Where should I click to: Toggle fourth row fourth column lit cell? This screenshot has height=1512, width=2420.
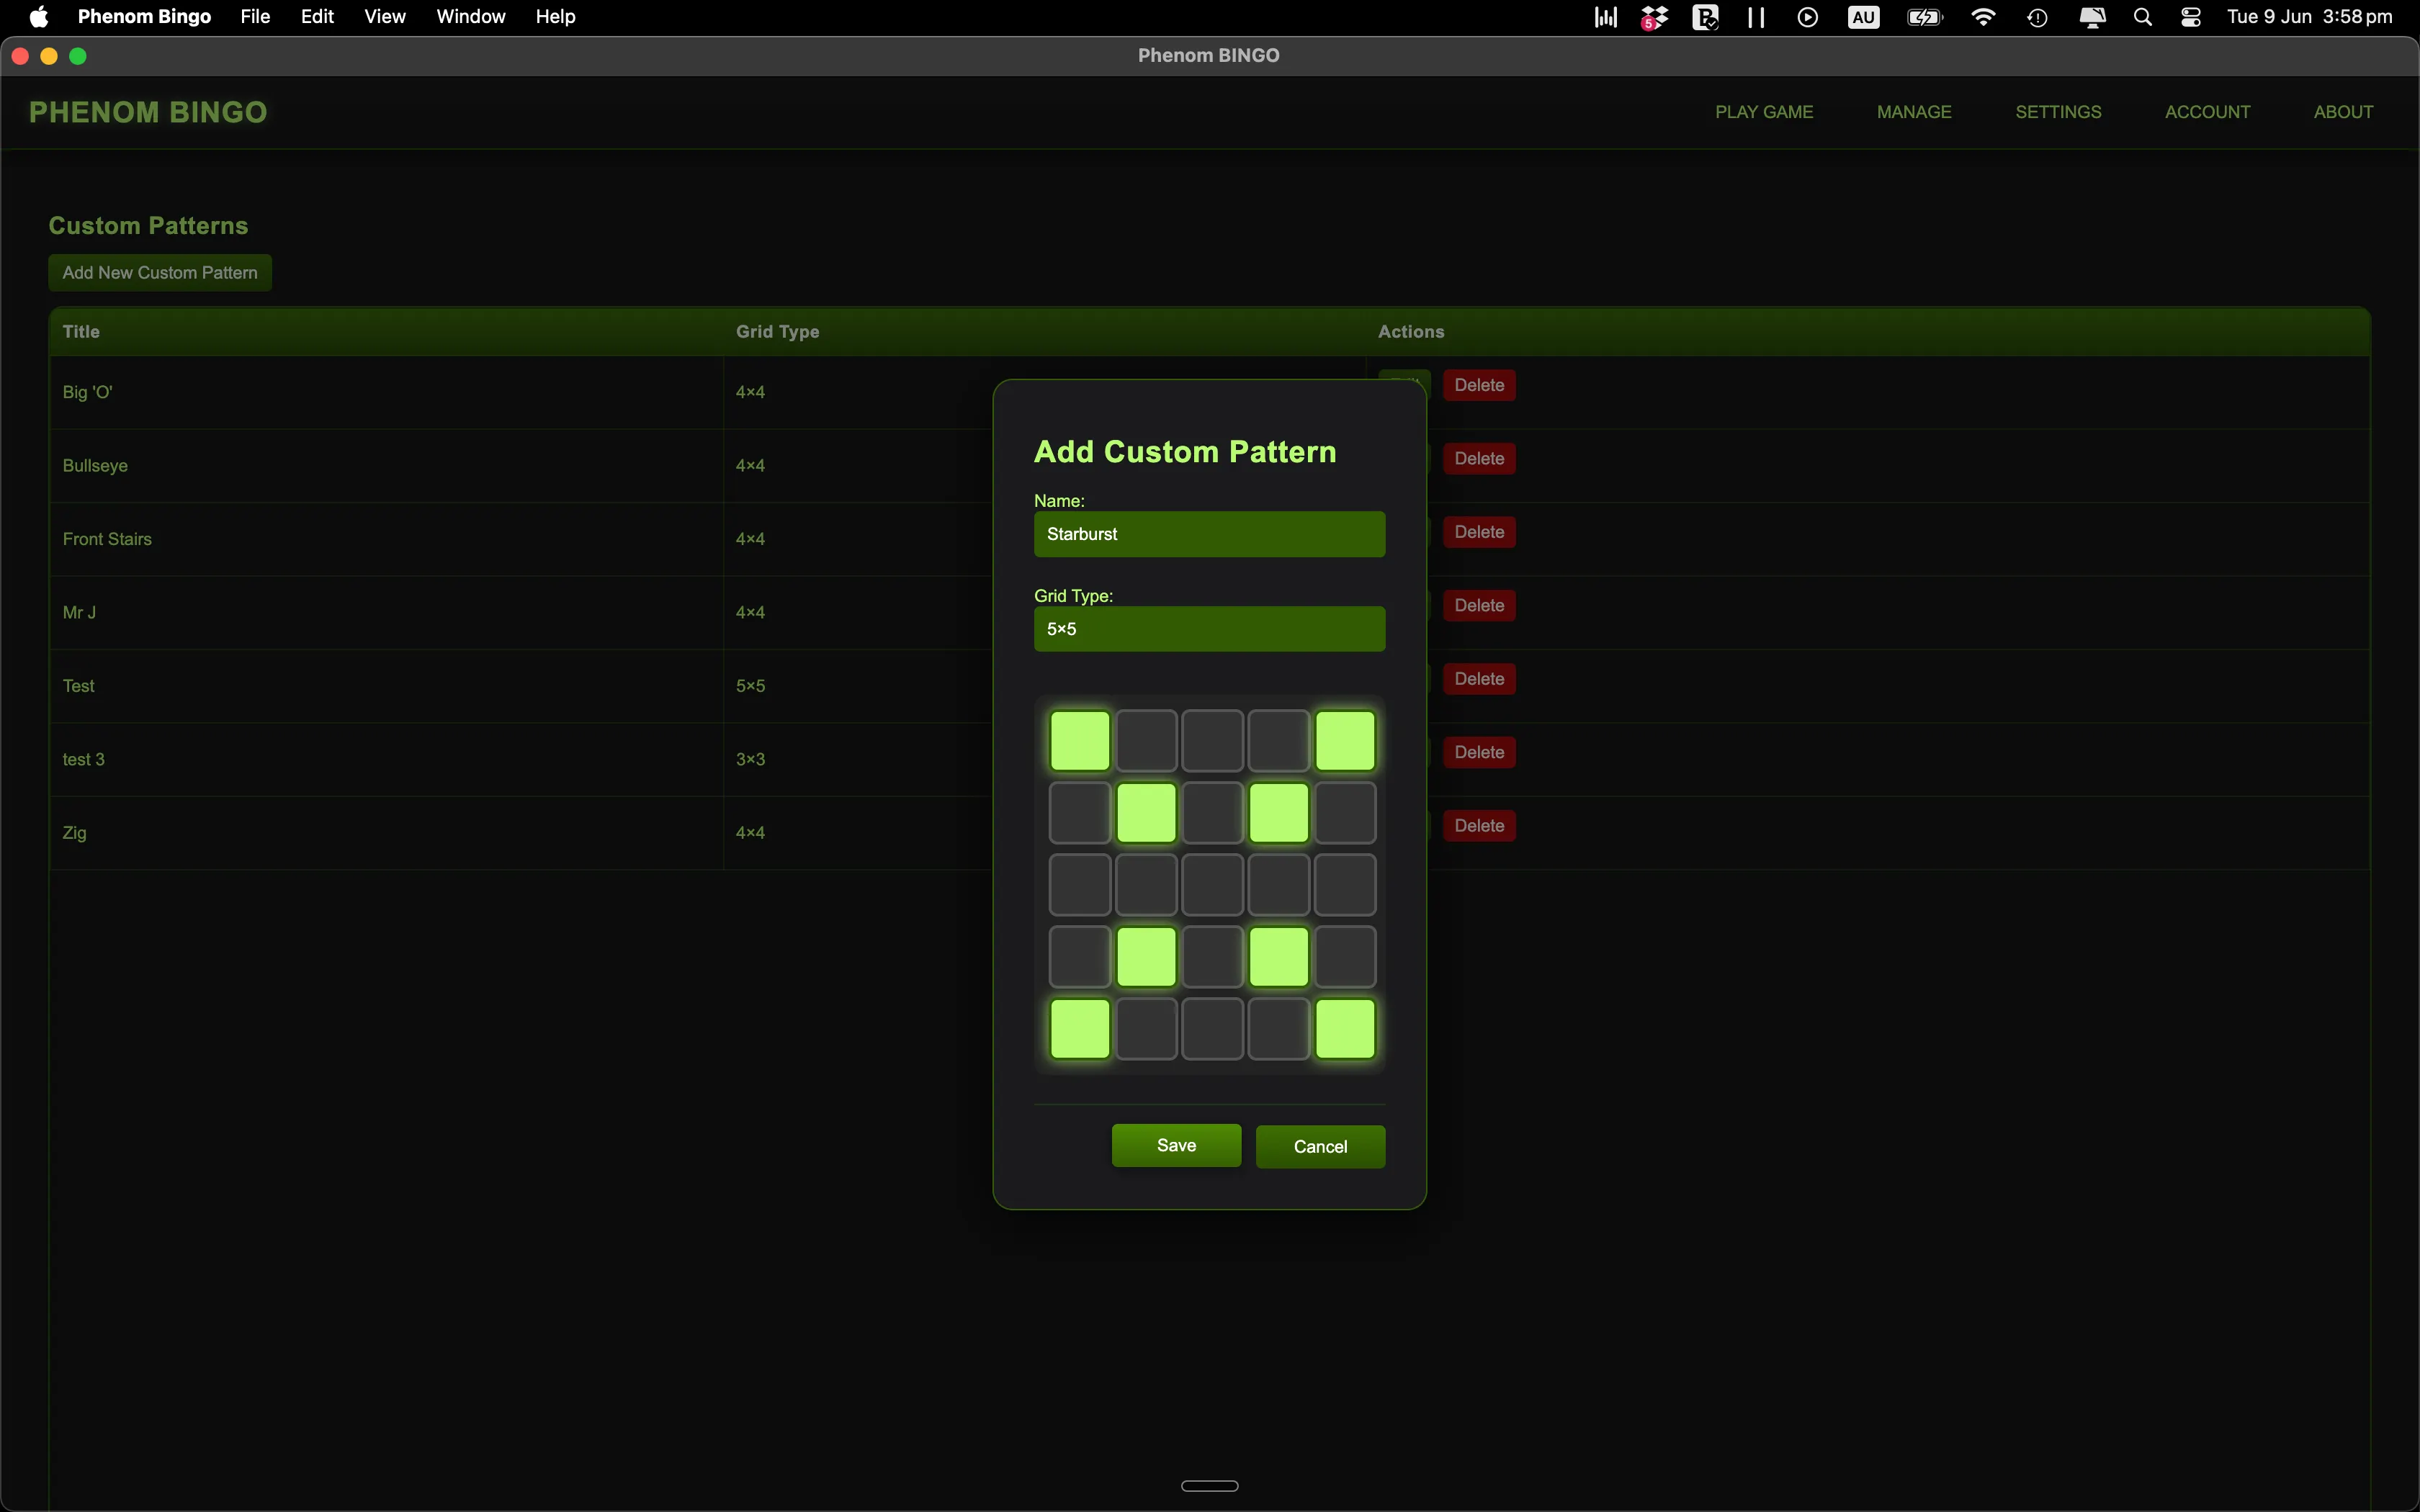pos(1279,957)
